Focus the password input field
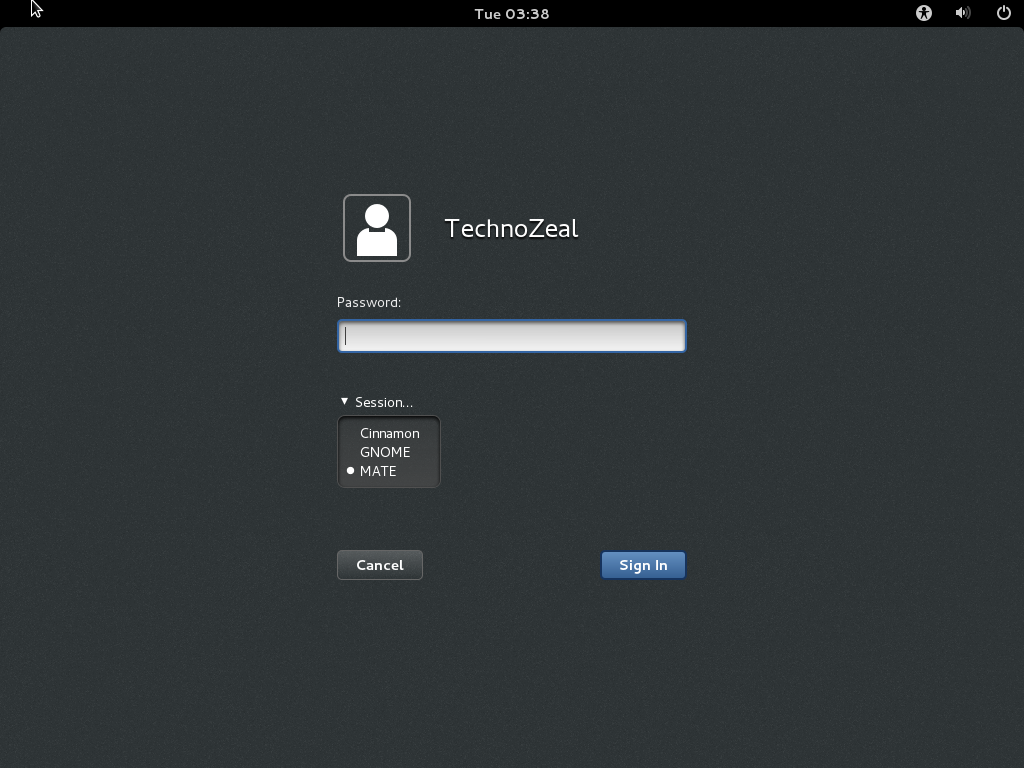The image size is (1024, 768). [x=511, y=336]
